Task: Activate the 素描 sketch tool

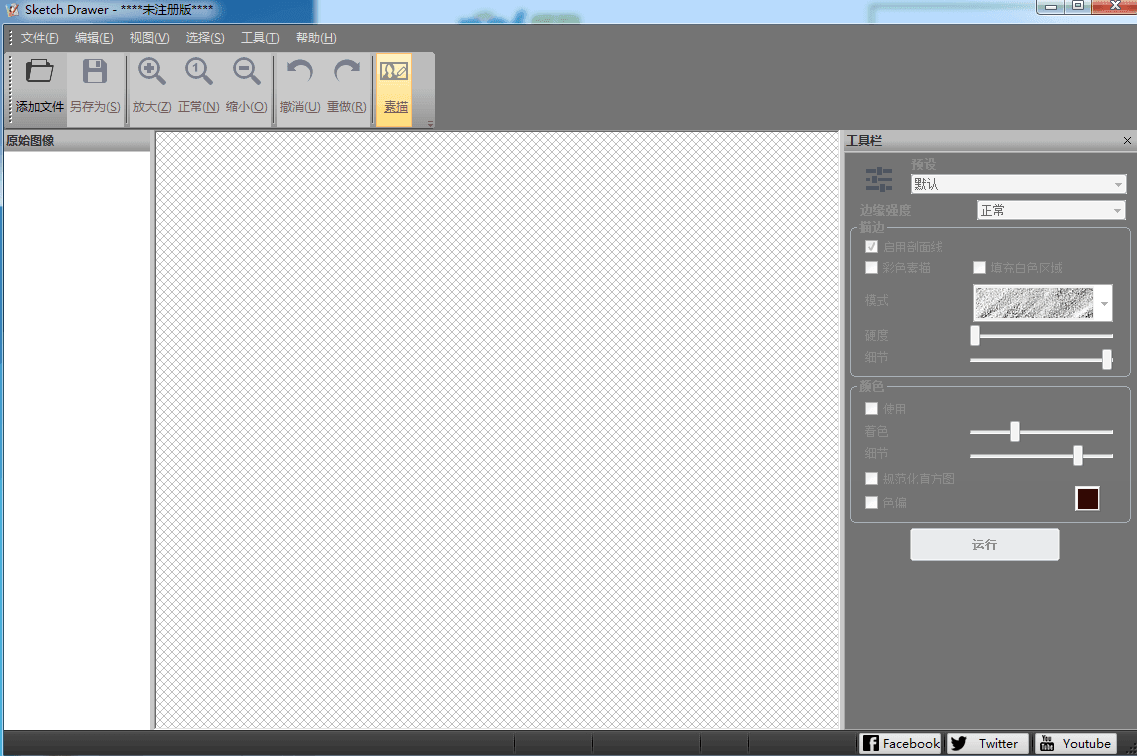Action: tap(394, 89)
